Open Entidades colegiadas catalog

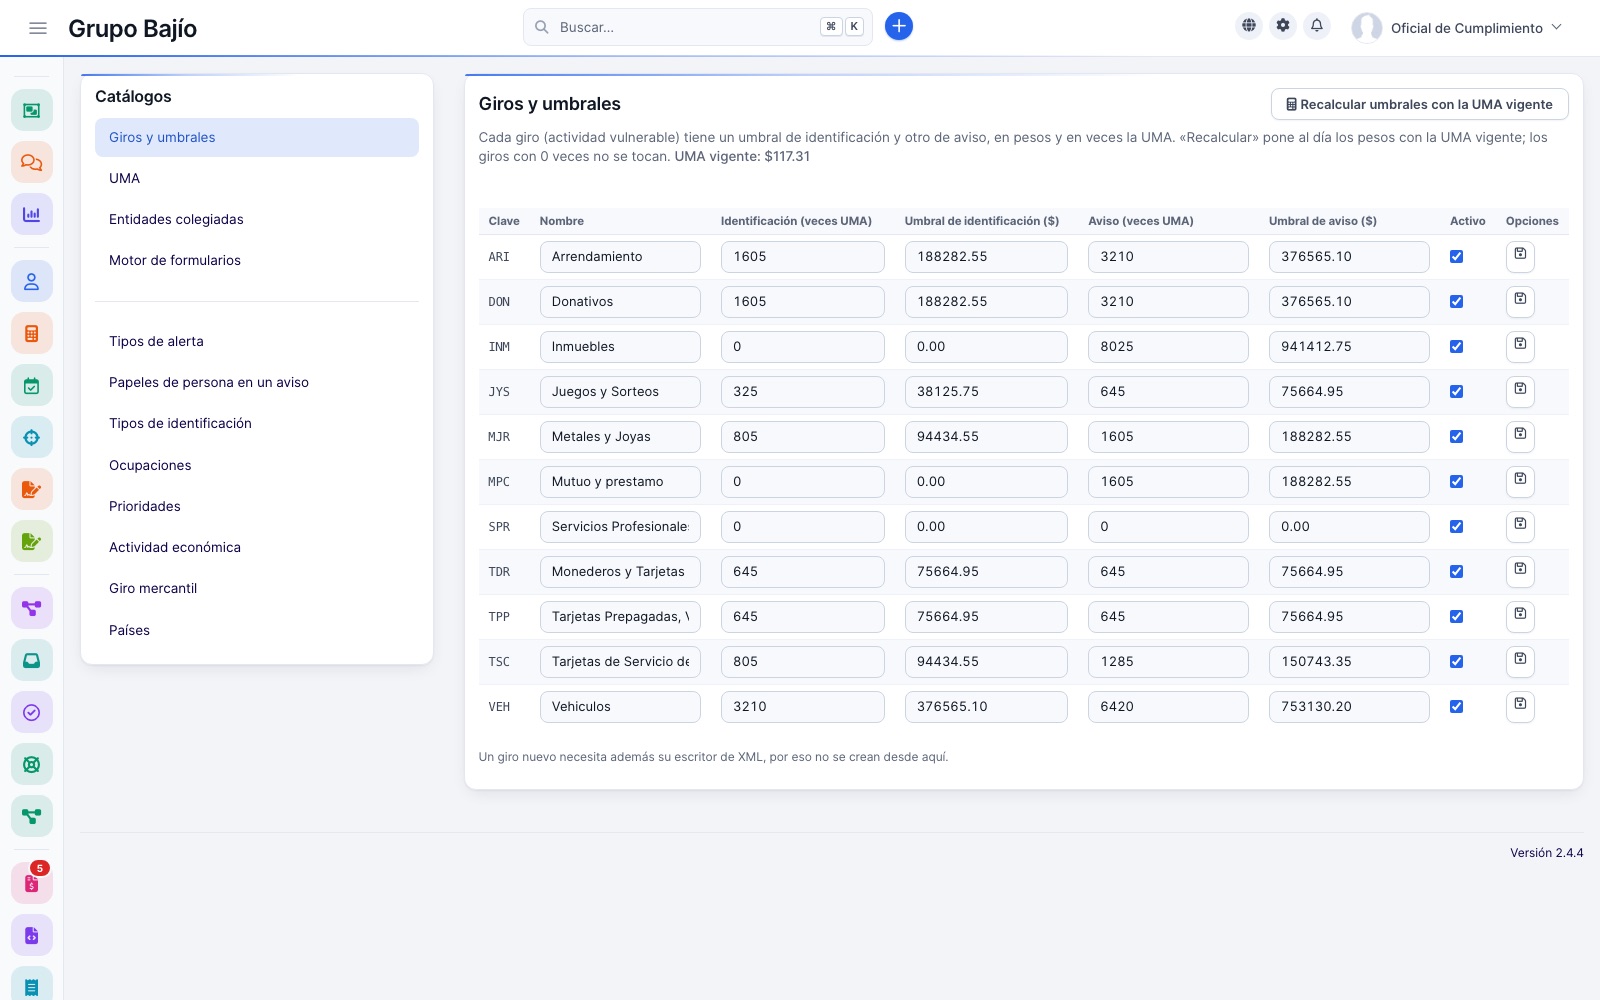click(257, 219)
